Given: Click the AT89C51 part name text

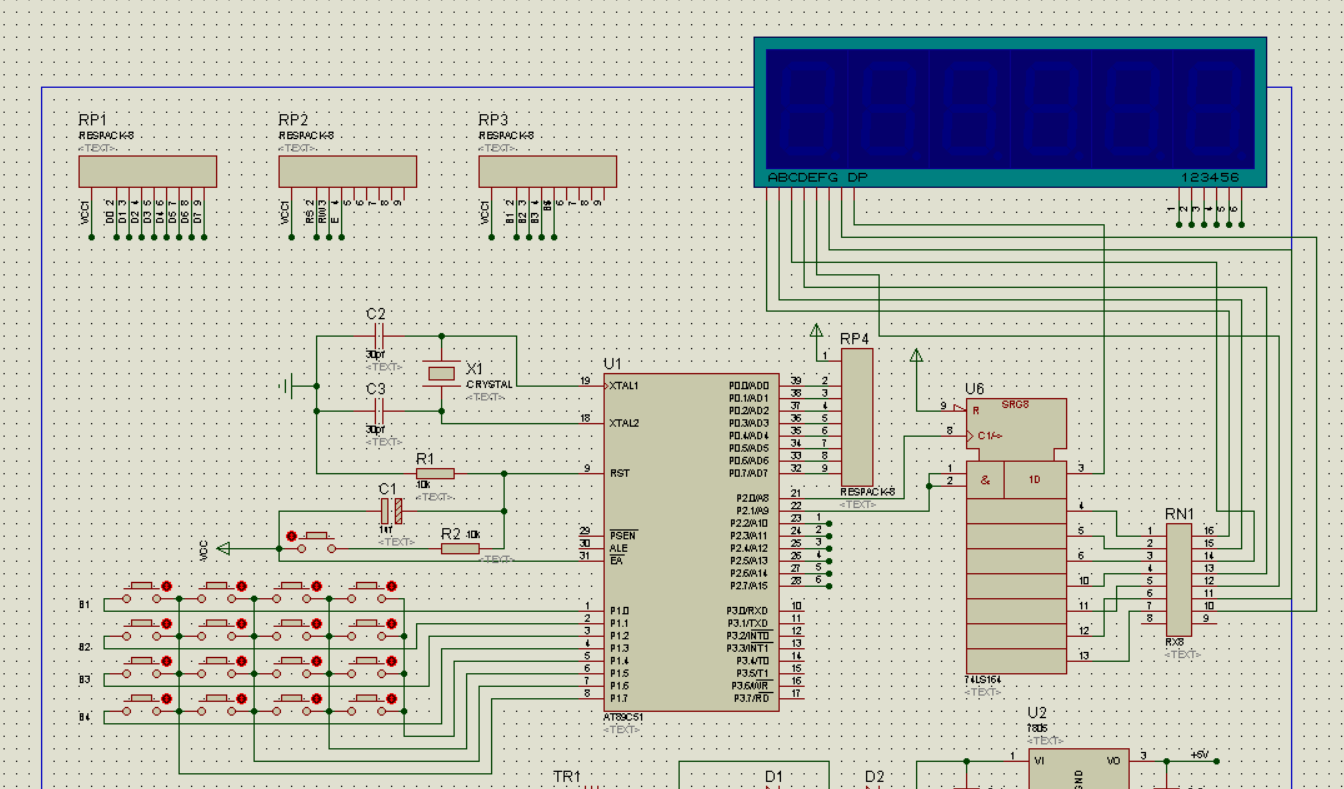Looking at the screenshot, I should point(624,718).
